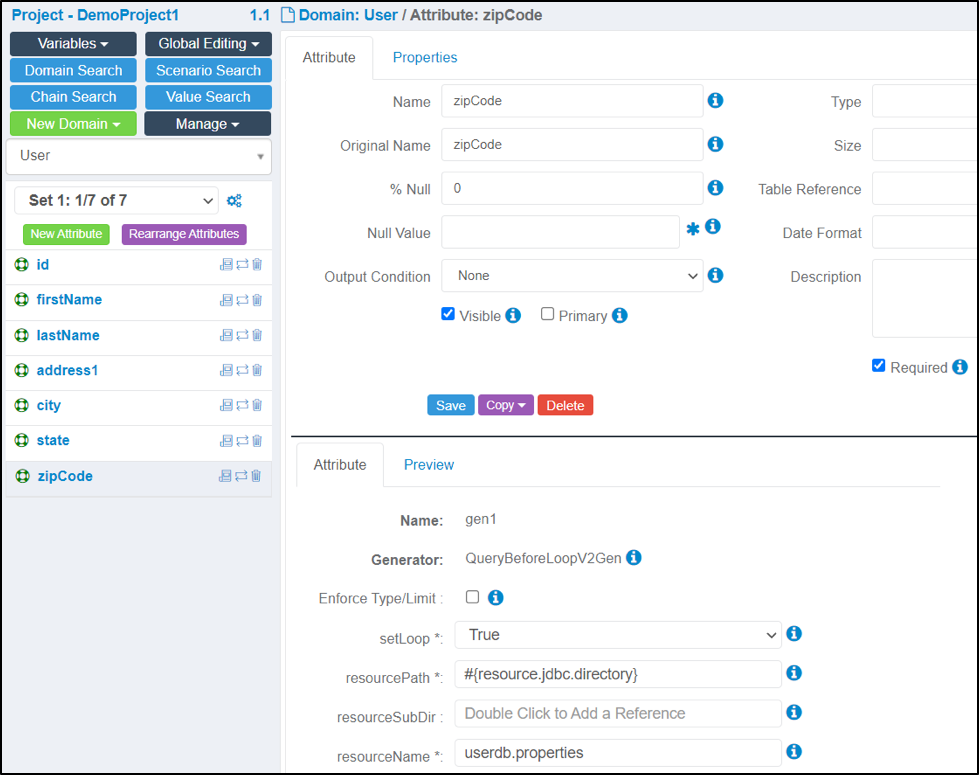Click the trash icon in the id row
The width and height of the screenshot is (979, 775).
[257, 265]
